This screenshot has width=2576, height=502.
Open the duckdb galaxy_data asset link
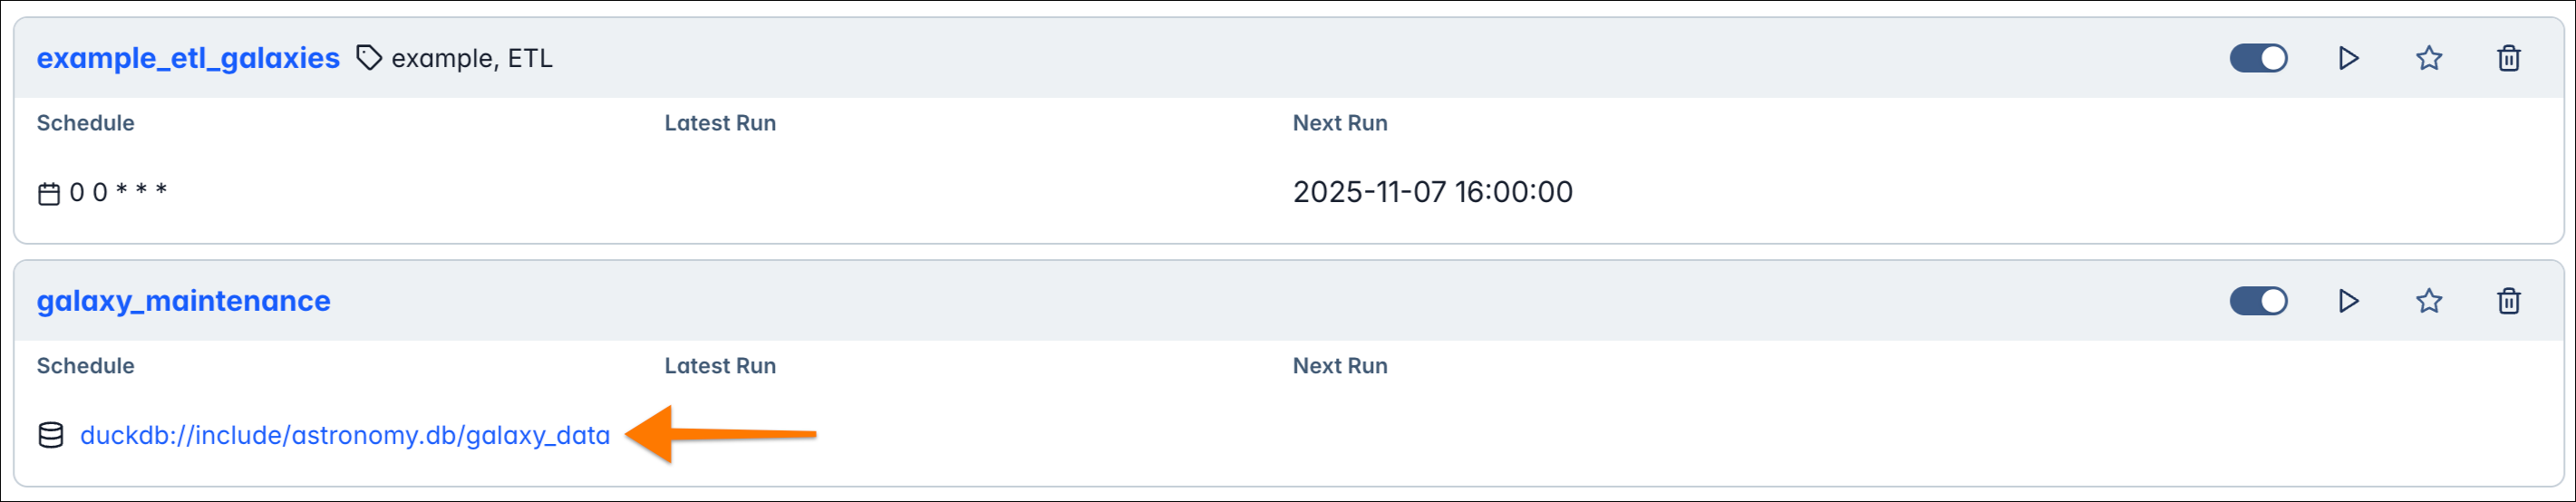(x=345, y=435)
